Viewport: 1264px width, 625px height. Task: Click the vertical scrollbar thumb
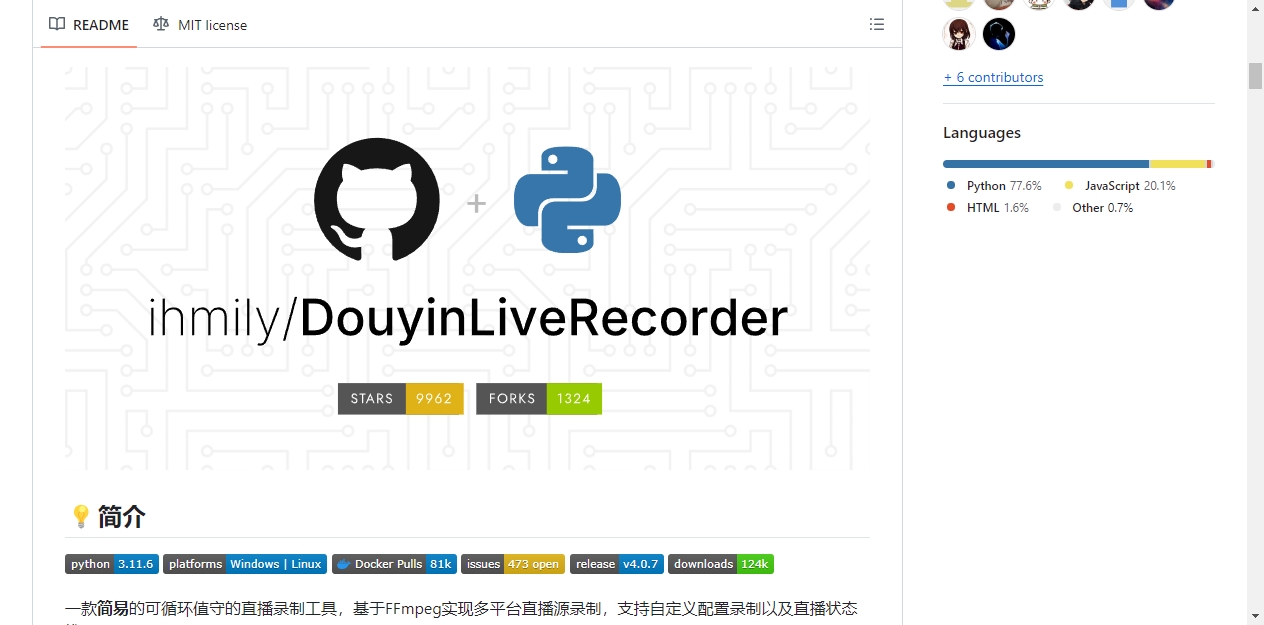pos(1255,76)
